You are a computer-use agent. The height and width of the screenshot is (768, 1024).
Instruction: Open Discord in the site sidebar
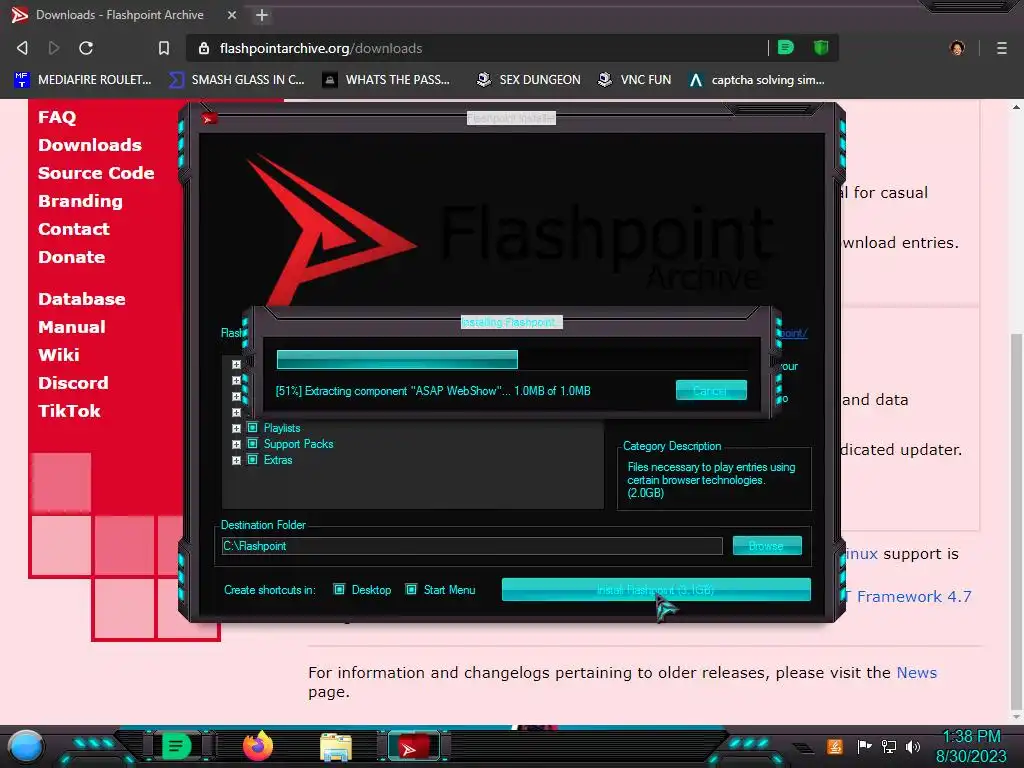[x=73, y=383]
